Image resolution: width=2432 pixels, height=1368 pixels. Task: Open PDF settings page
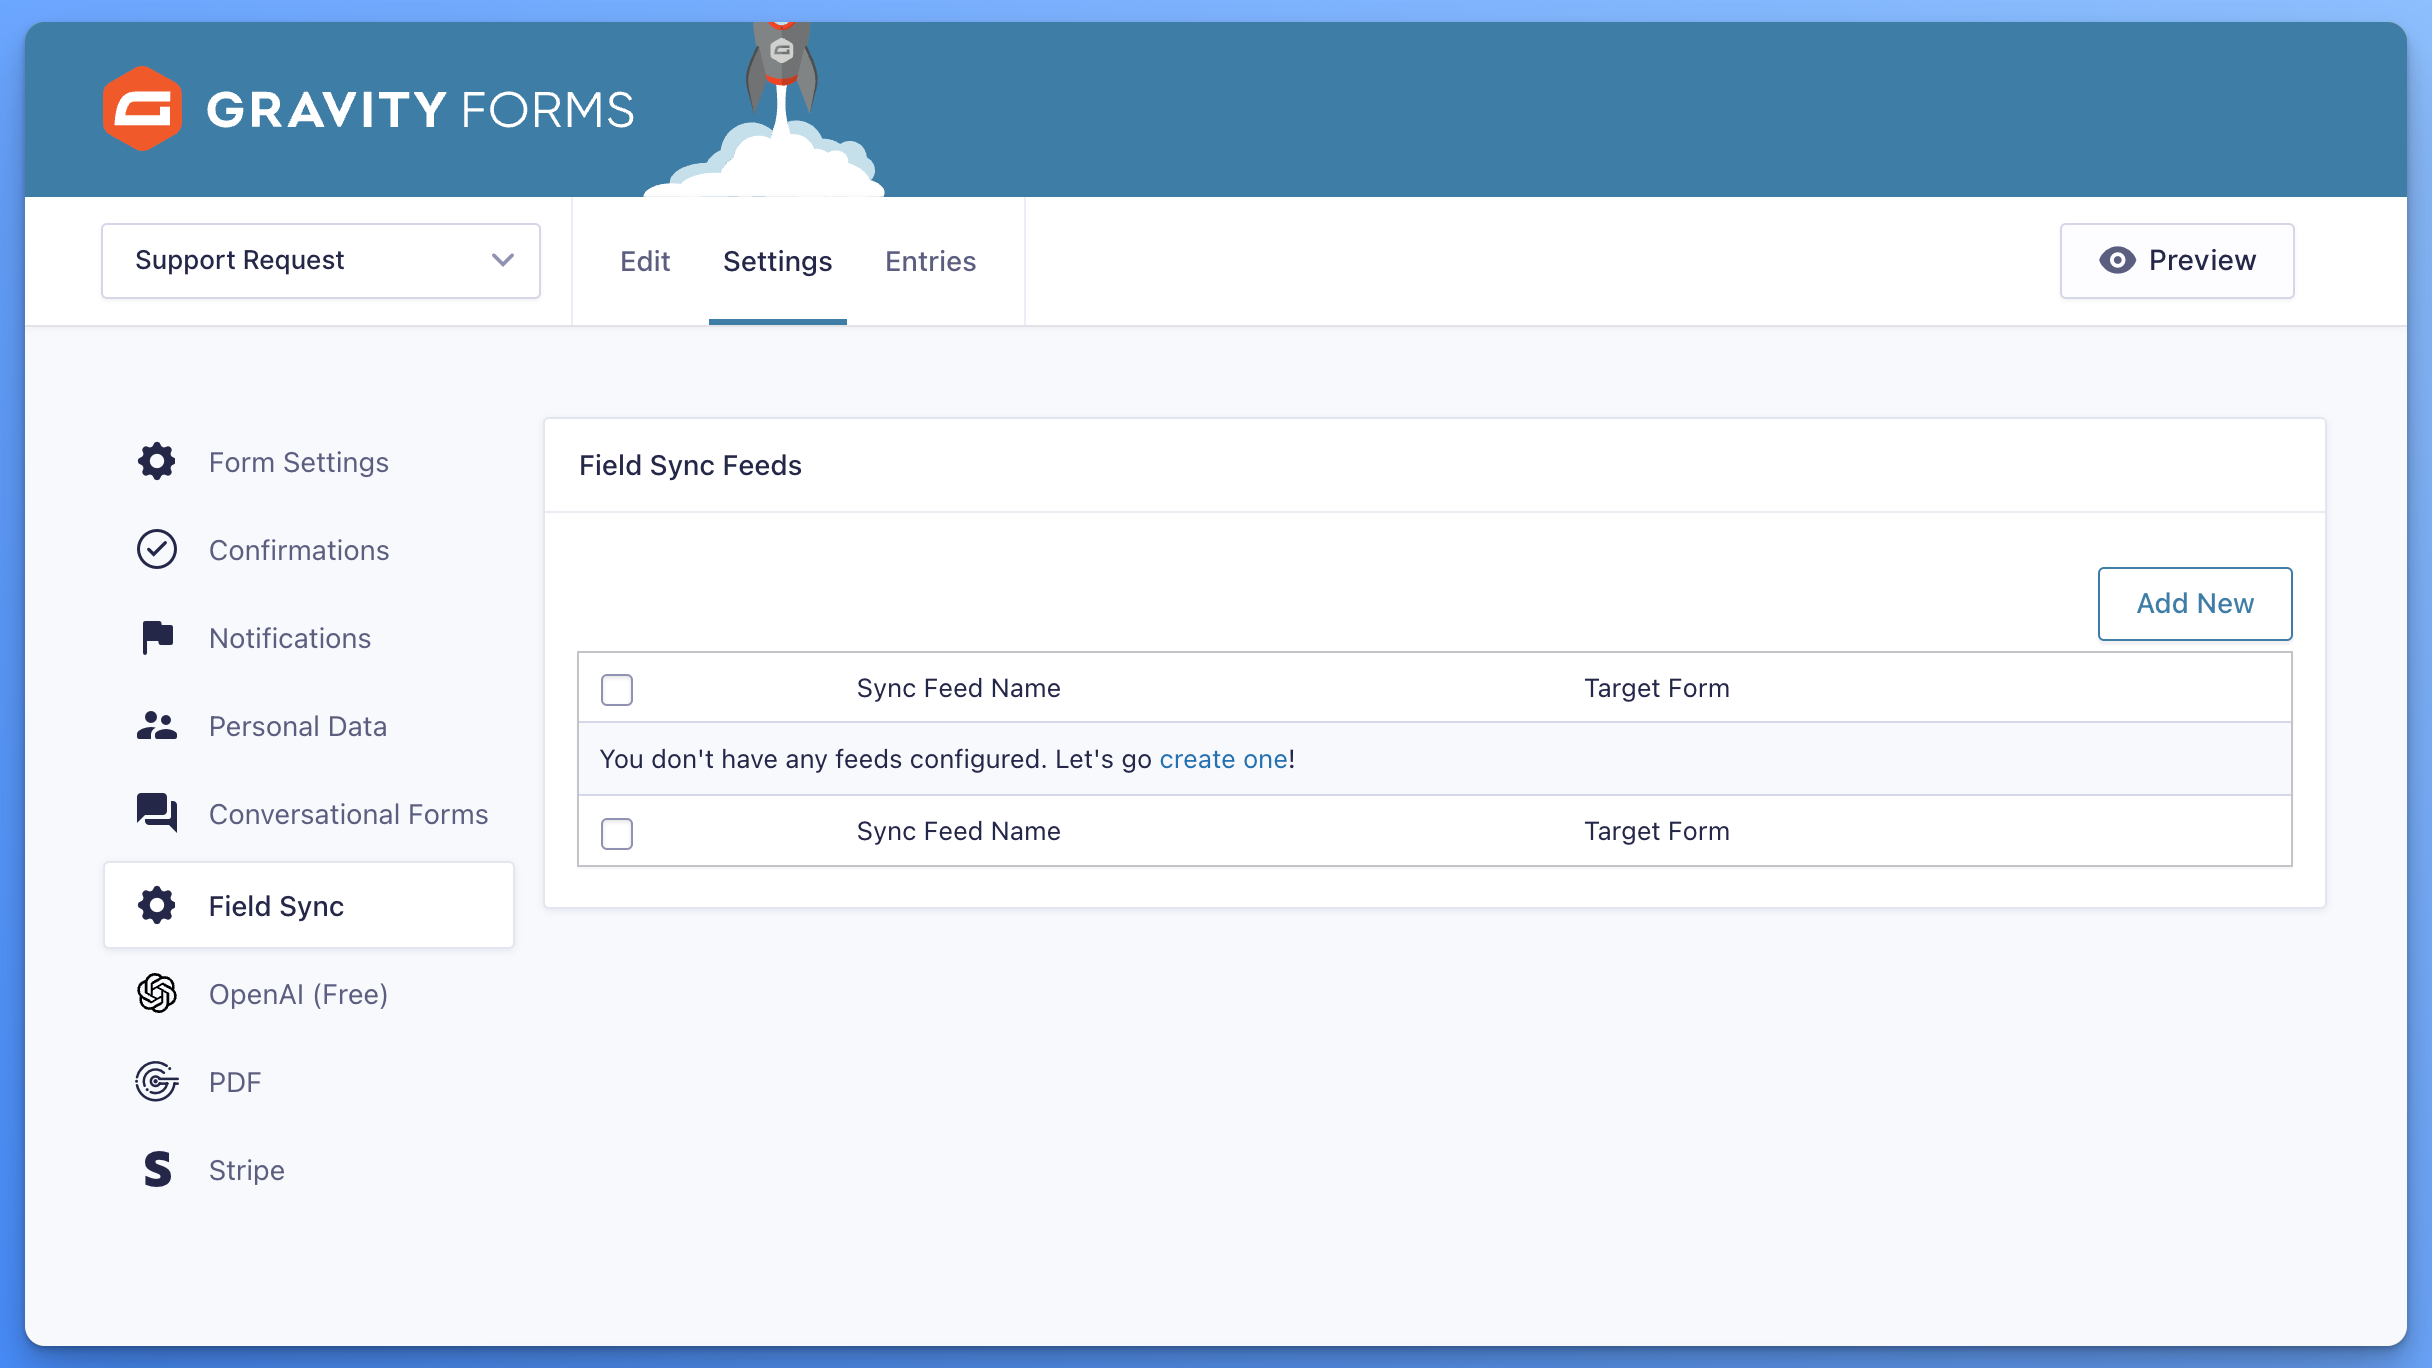pyautogui.click(x=309, y=1082)
